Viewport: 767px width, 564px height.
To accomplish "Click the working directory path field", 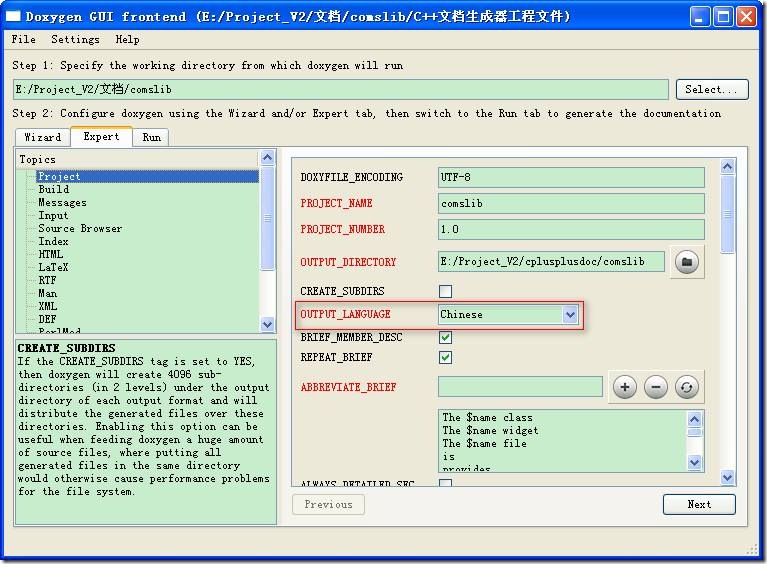I will coord(340,90).
